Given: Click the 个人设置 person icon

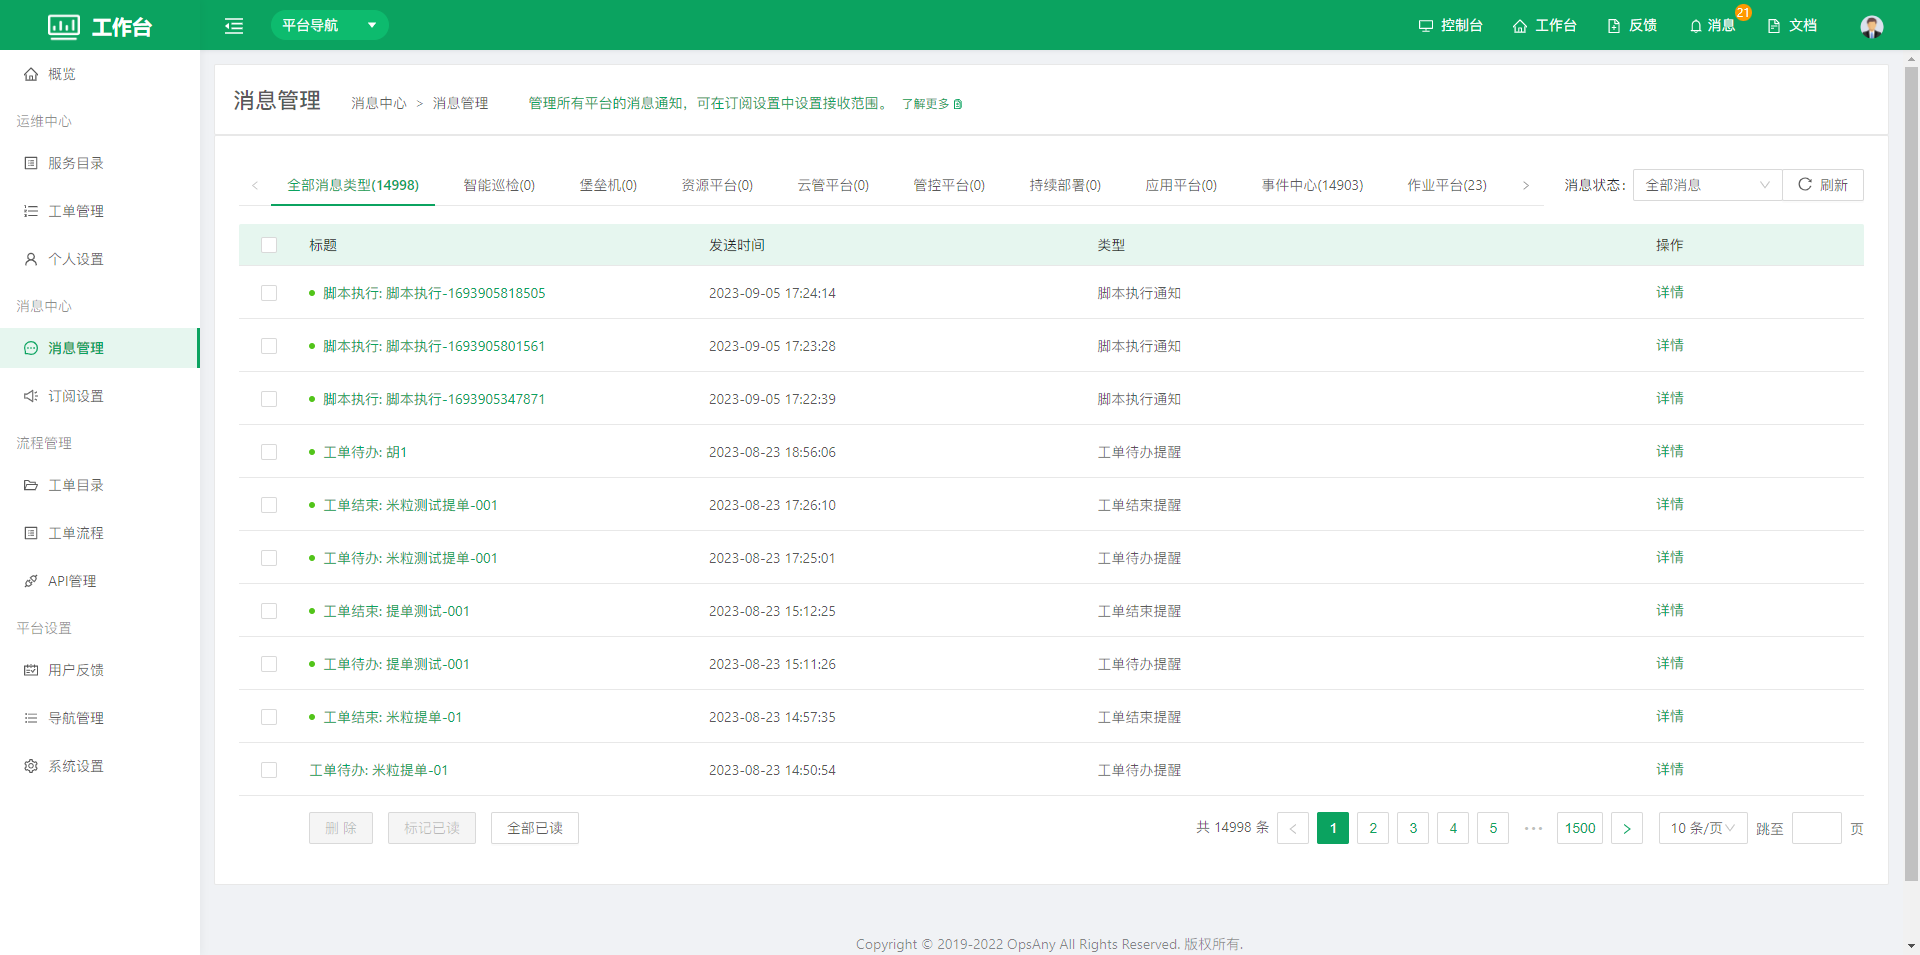Looking at the screenshot, I should (x=31, y=259).
